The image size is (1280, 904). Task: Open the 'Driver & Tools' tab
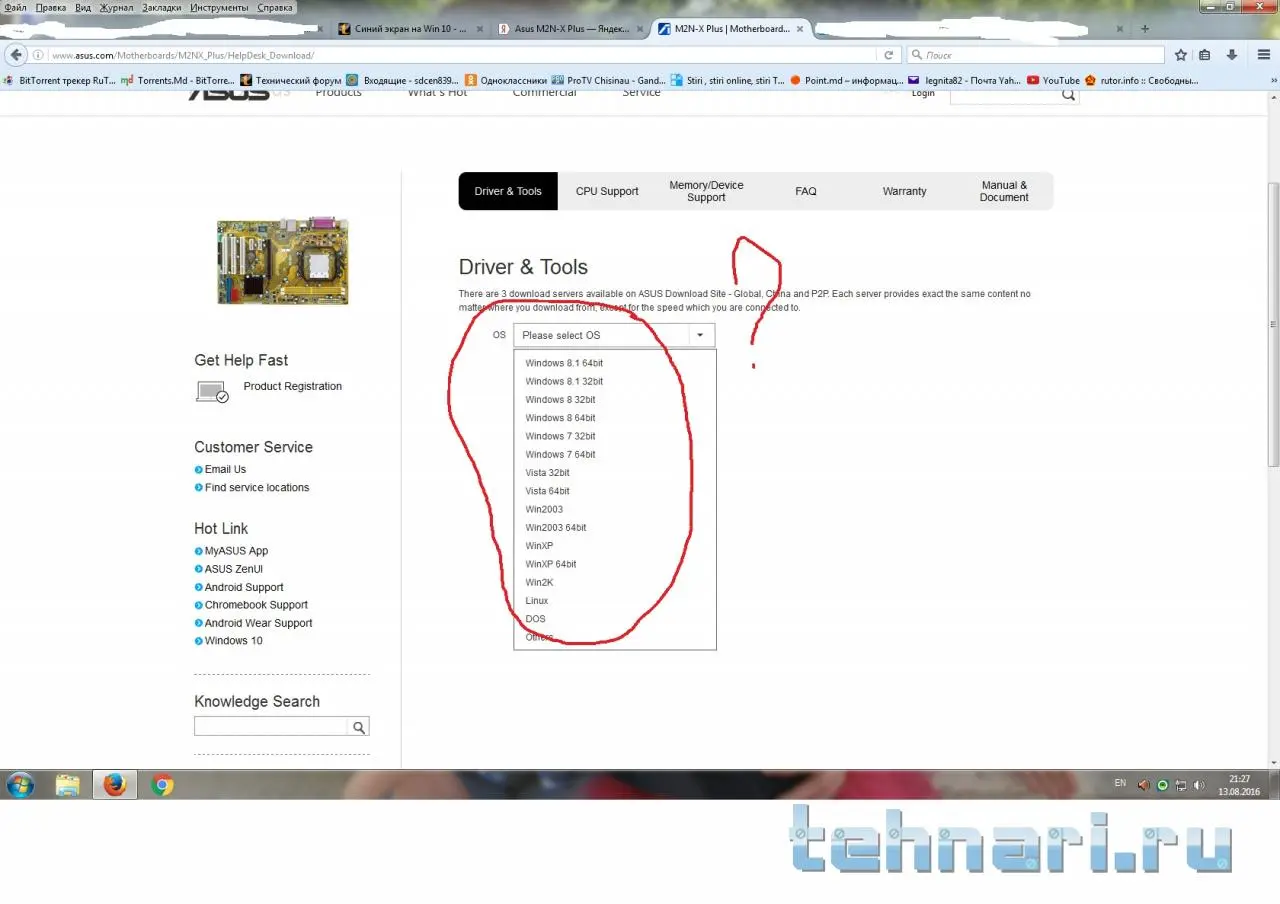tap(508, 191)
